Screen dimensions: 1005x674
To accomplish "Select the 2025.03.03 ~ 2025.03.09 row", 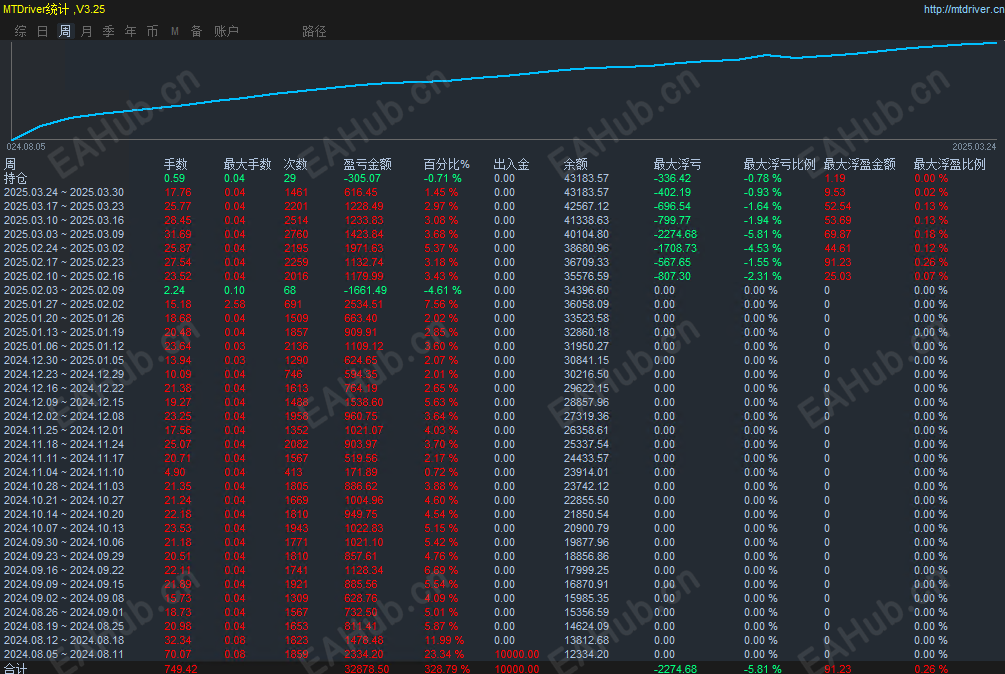I will click(x=502, y=234).
